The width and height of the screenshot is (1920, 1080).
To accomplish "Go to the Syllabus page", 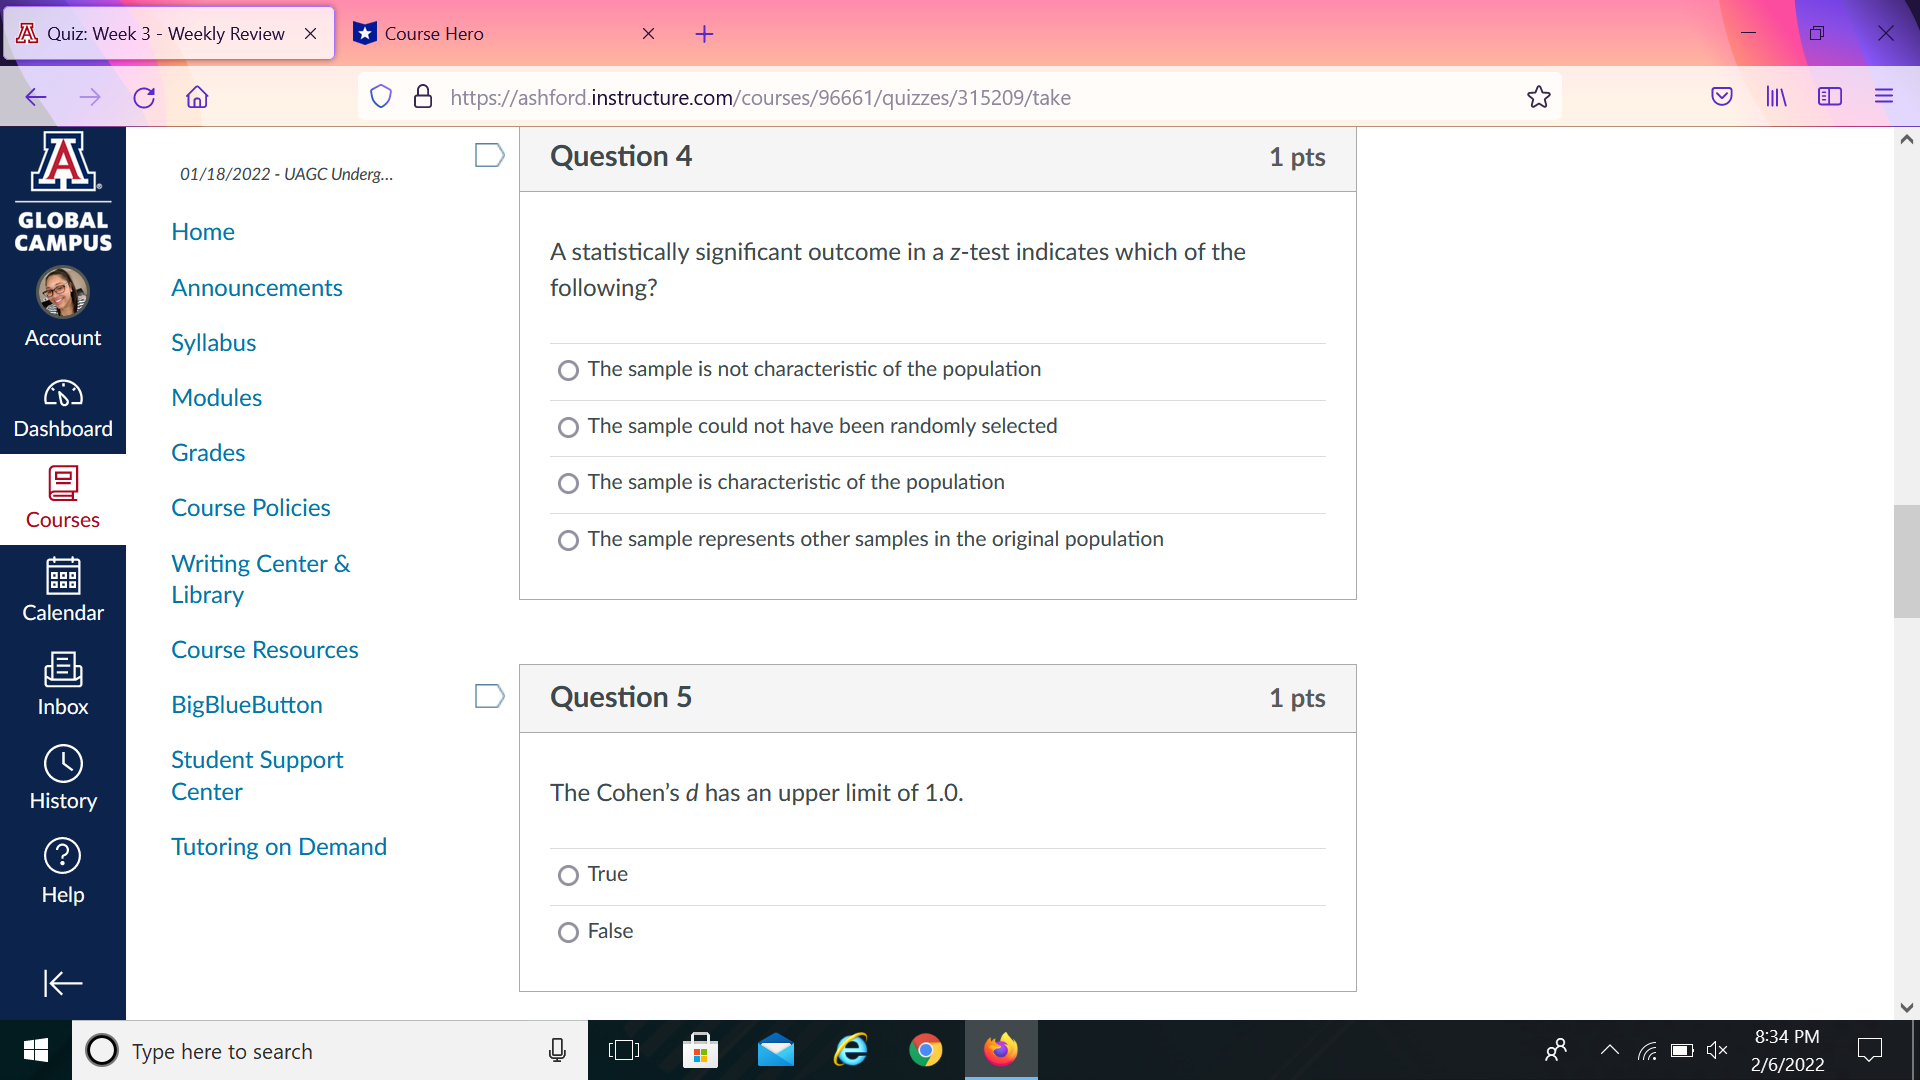I will [x=213, y=342].
